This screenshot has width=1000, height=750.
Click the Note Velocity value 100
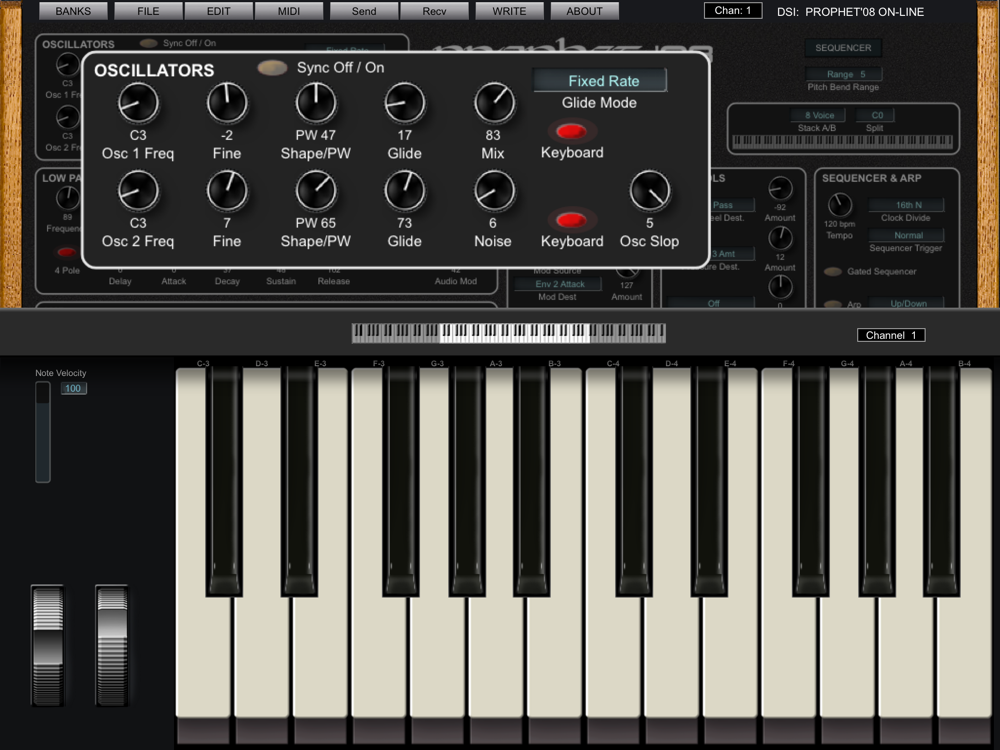pos(73,388)
